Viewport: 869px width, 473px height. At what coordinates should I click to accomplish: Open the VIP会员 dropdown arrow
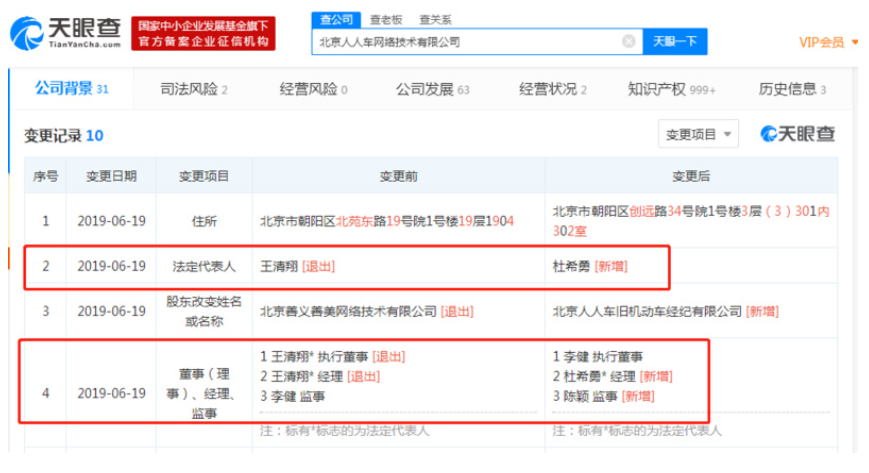coord(855,42)
